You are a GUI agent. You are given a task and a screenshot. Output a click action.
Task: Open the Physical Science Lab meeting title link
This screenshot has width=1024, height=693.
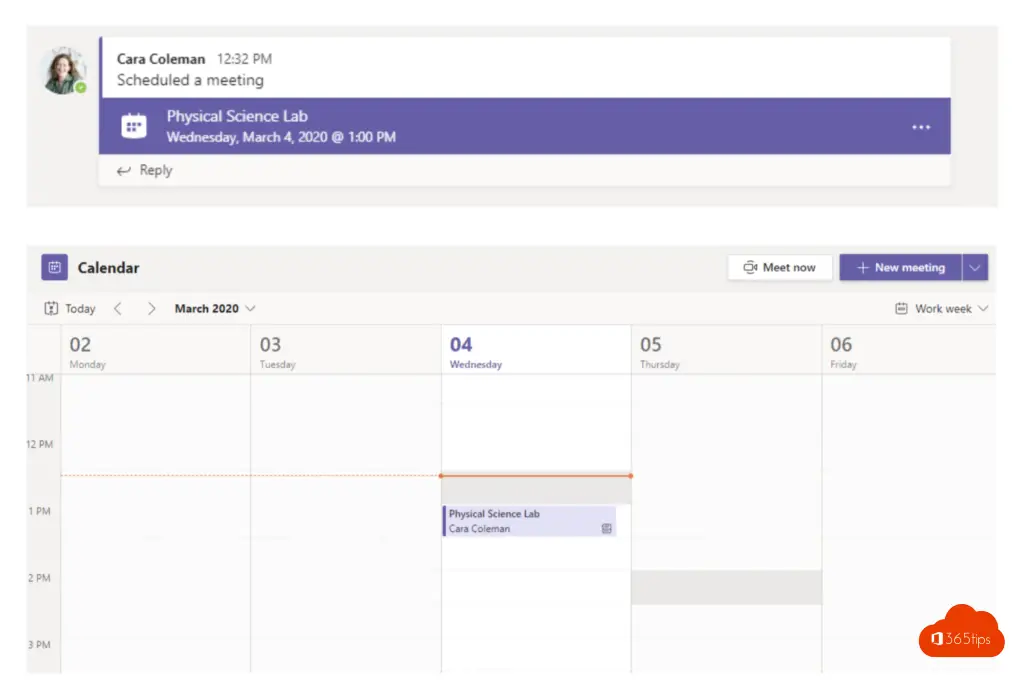pos(237,117)
